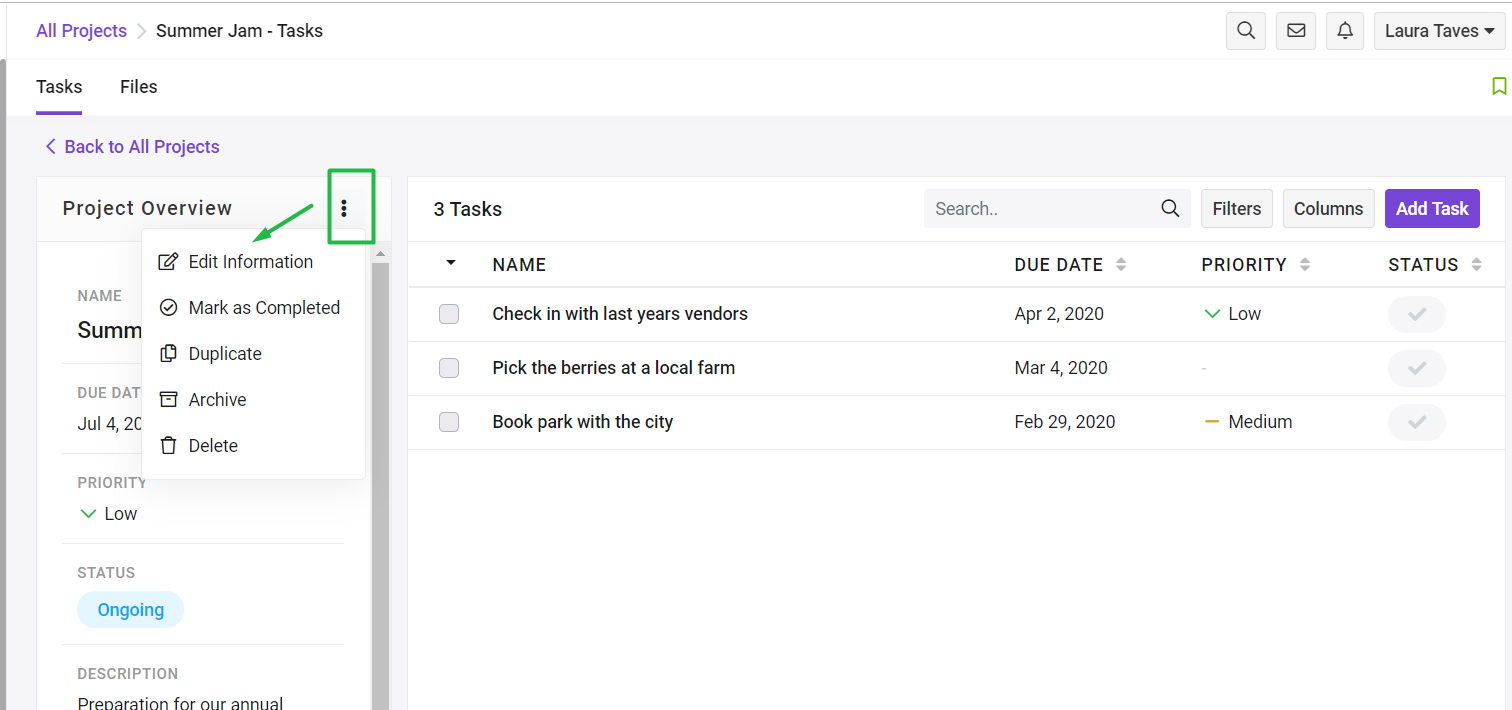
Task: Open the Columns button
Action: click(x=1328, y=209)
